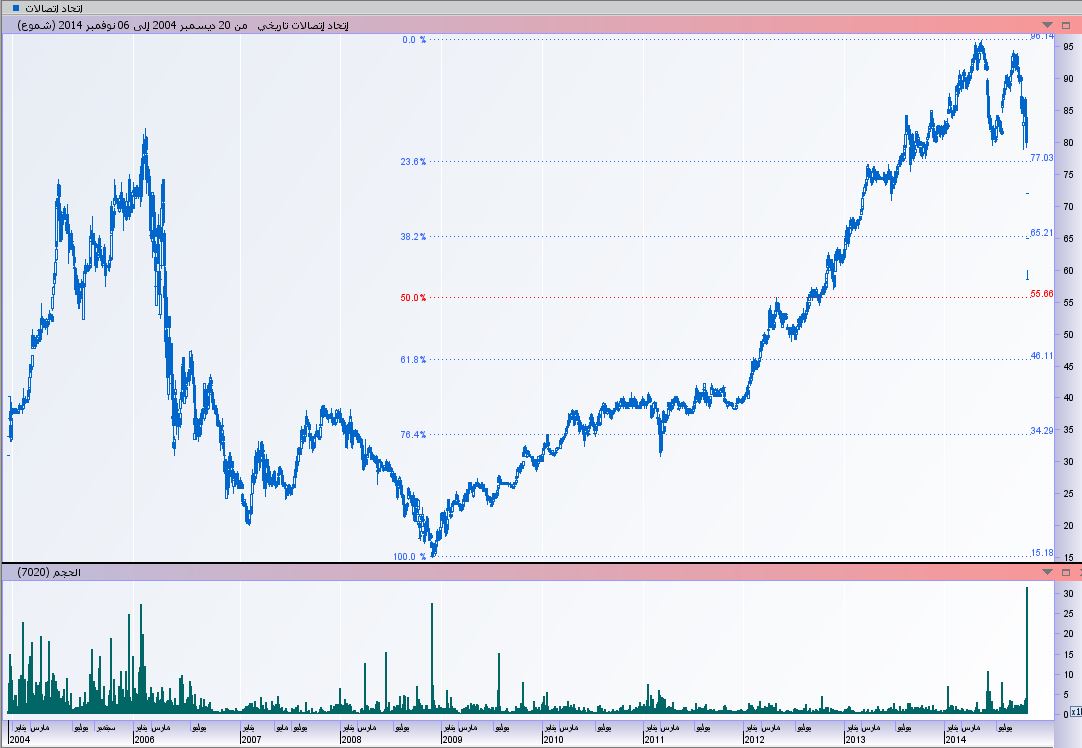Click the blue square icon beside إتحاد إتصالات
The width and height of the screenshot is (1082, 748).
coord(15,8)
